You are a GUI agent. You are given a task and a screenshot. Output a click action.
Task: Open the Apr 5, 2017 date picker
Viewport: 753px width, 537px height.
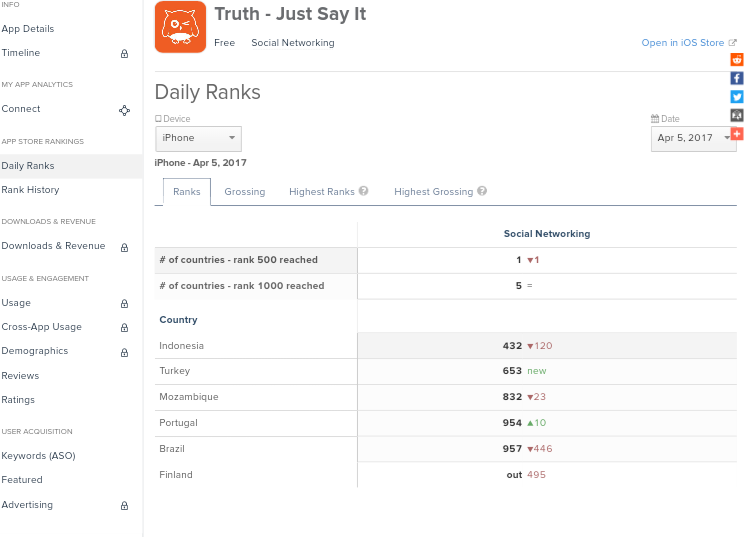click(693, 138)
